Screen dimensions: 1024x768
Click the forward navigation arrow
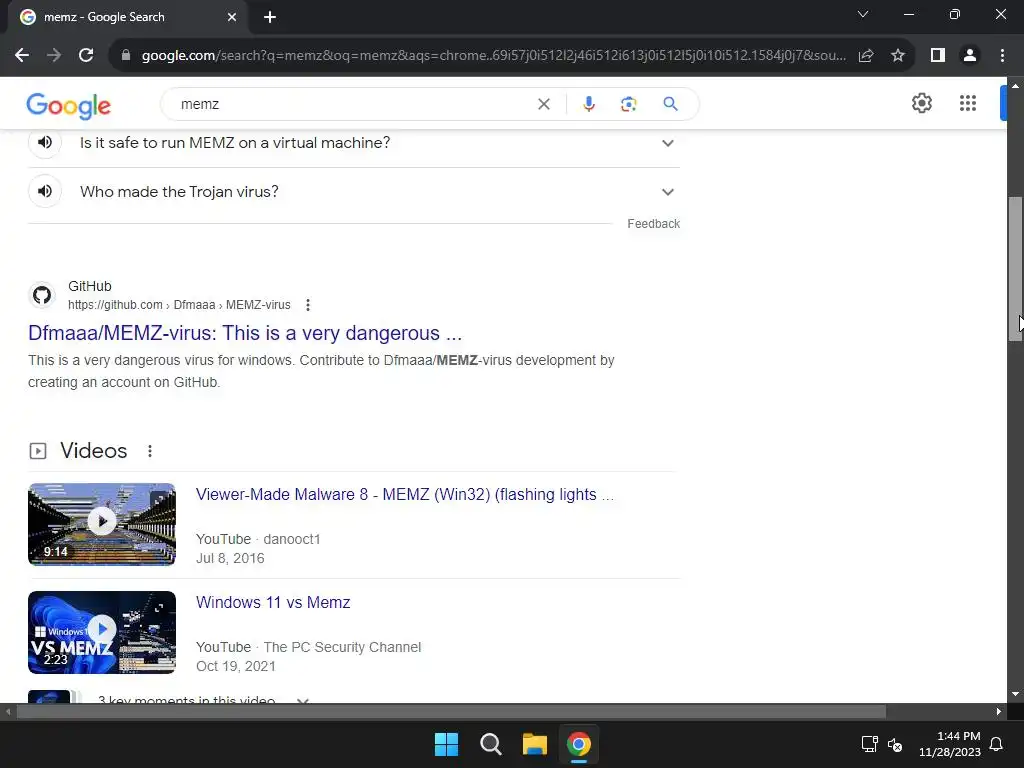click(54, 56)
